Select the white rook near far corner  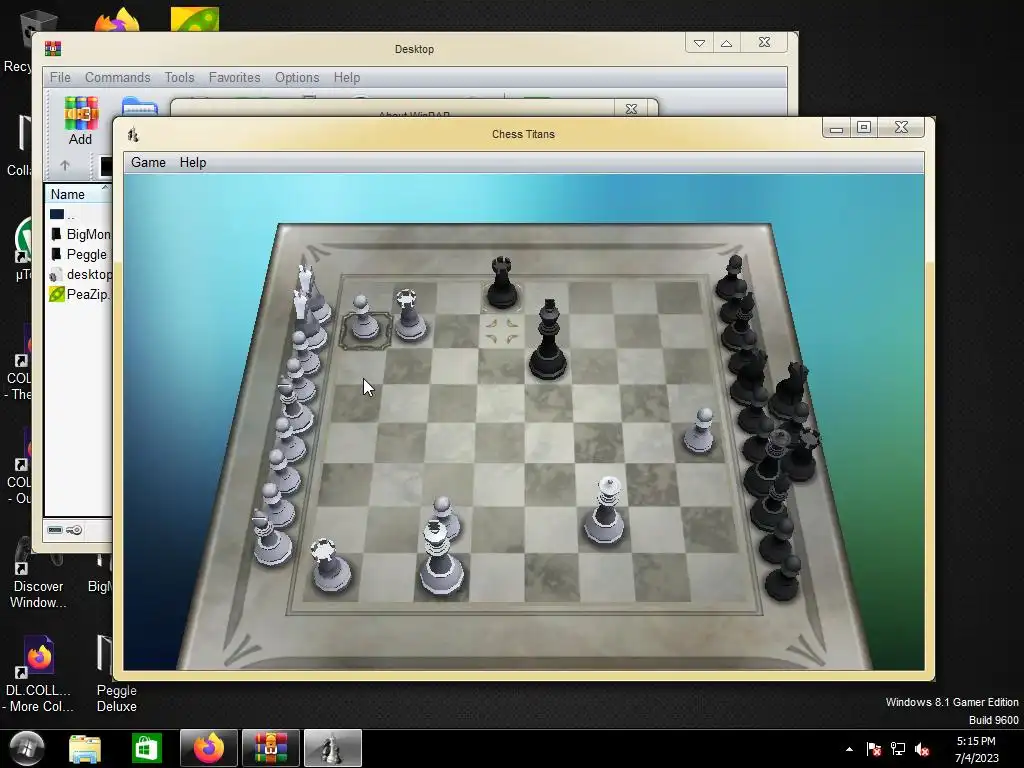(409, 315)
